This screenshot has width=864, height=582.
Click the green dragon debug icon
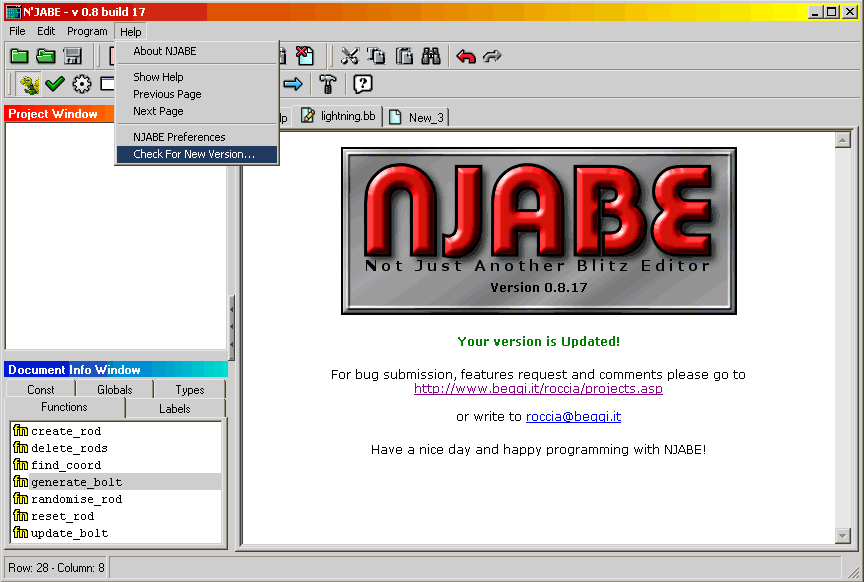coord(28,84)
